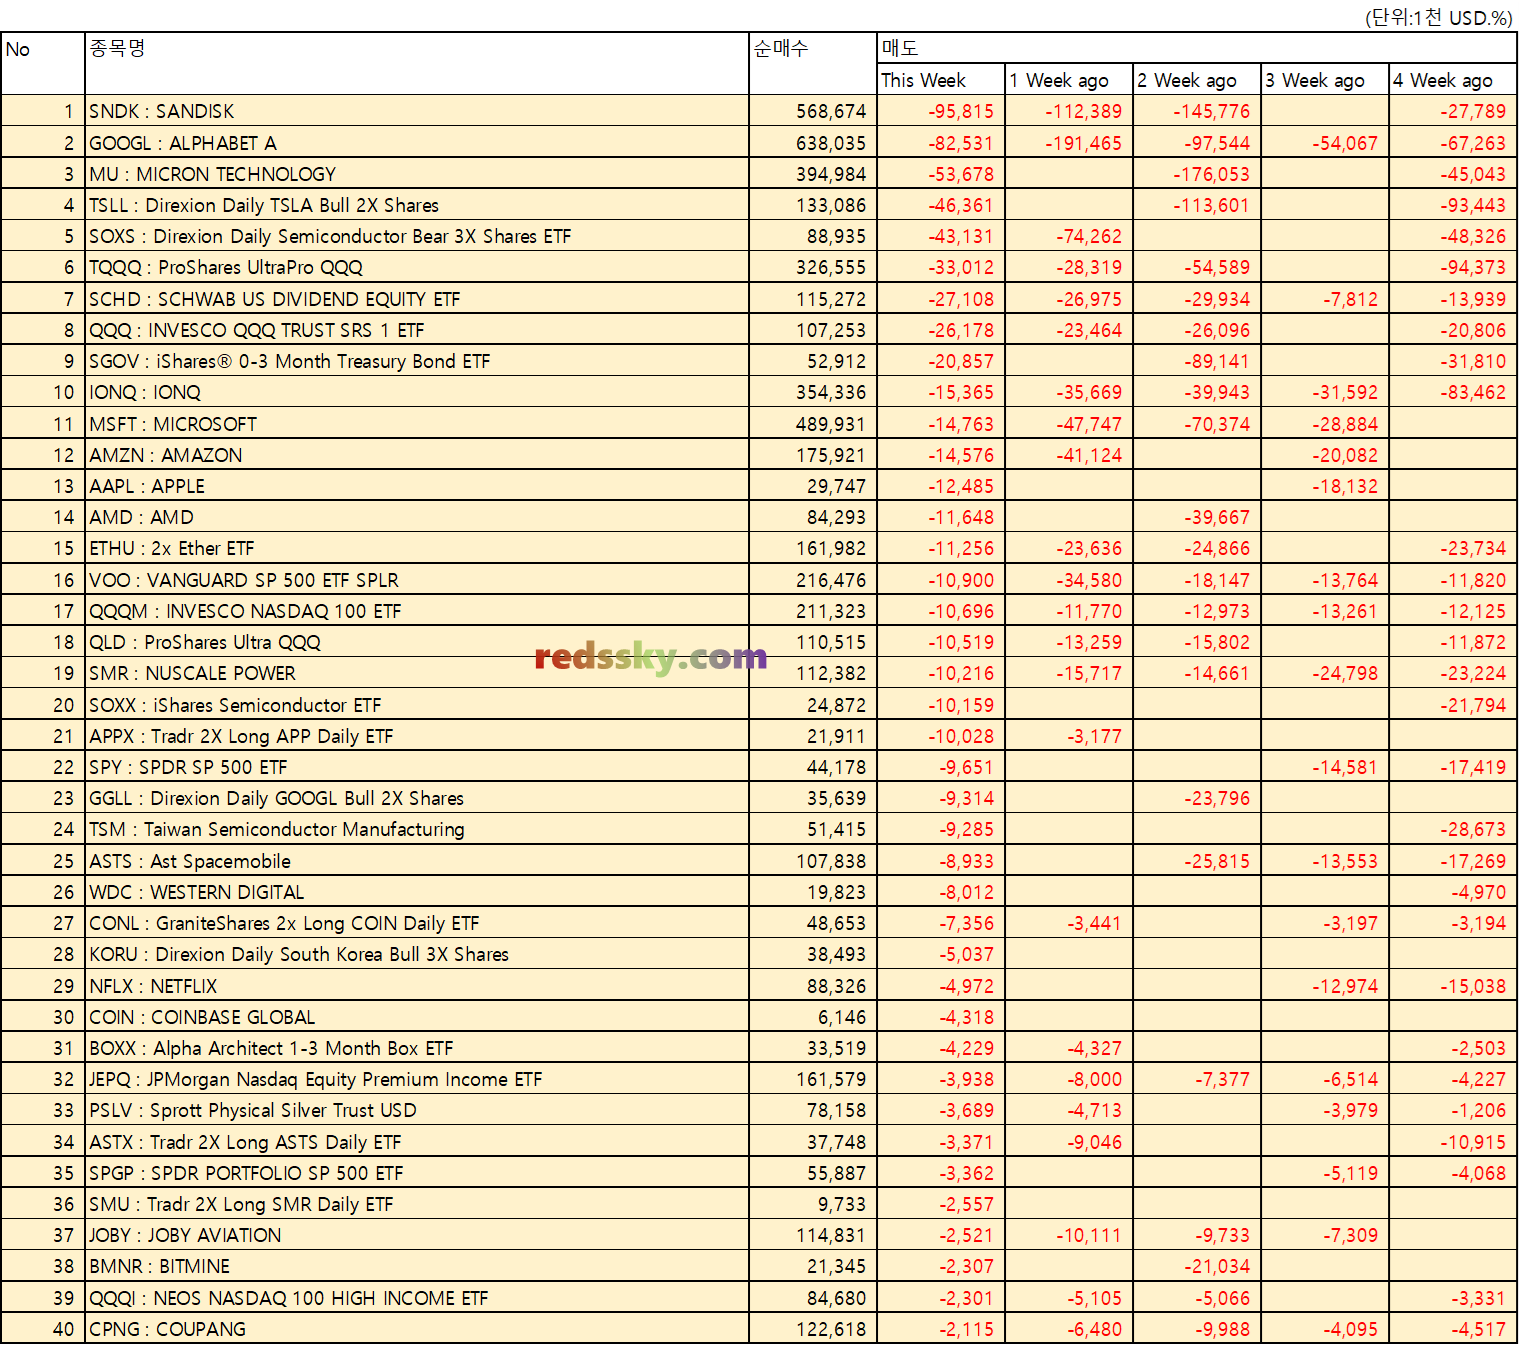Select the 'GOOGL : ALPHABET A' cell
Image resolution: width=1519 pixels, height=1345 pixels.
[417, 143]
